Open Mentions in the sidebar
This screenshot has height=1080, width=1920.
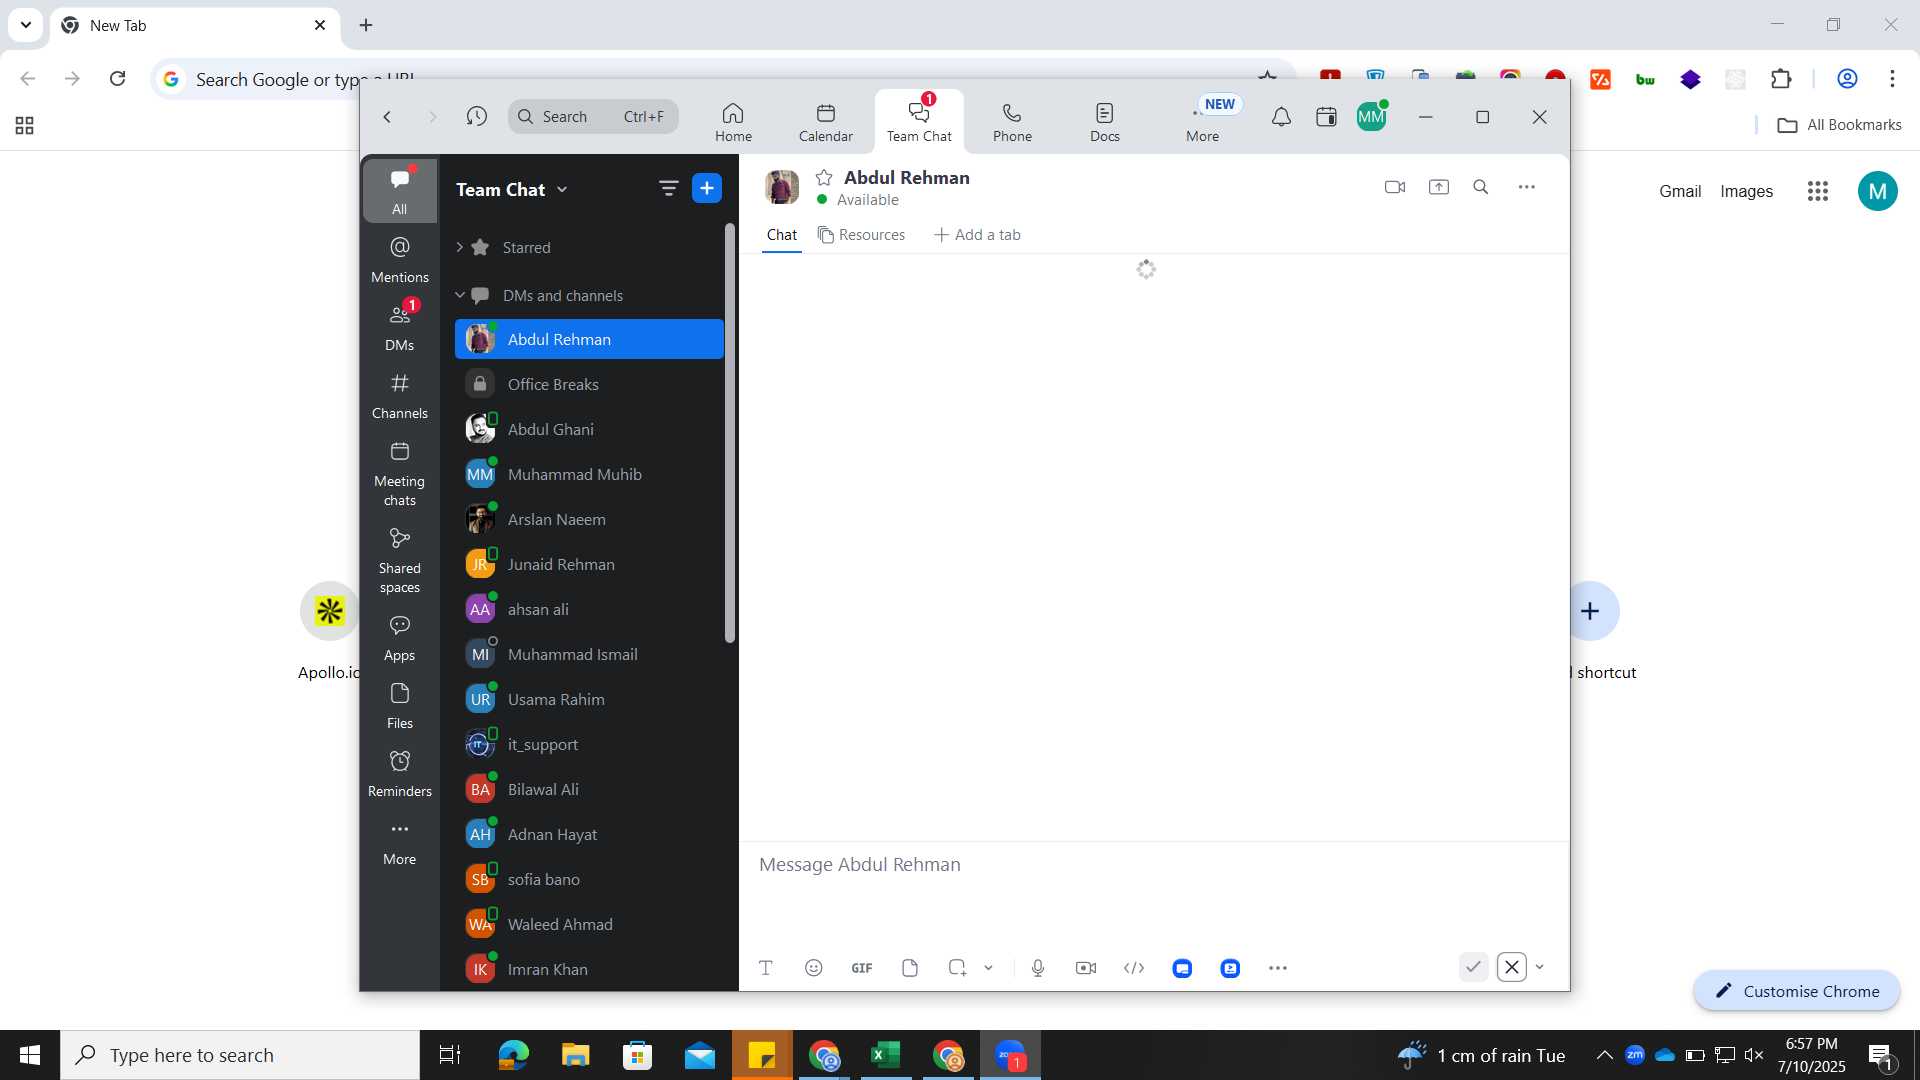[399, 259]
